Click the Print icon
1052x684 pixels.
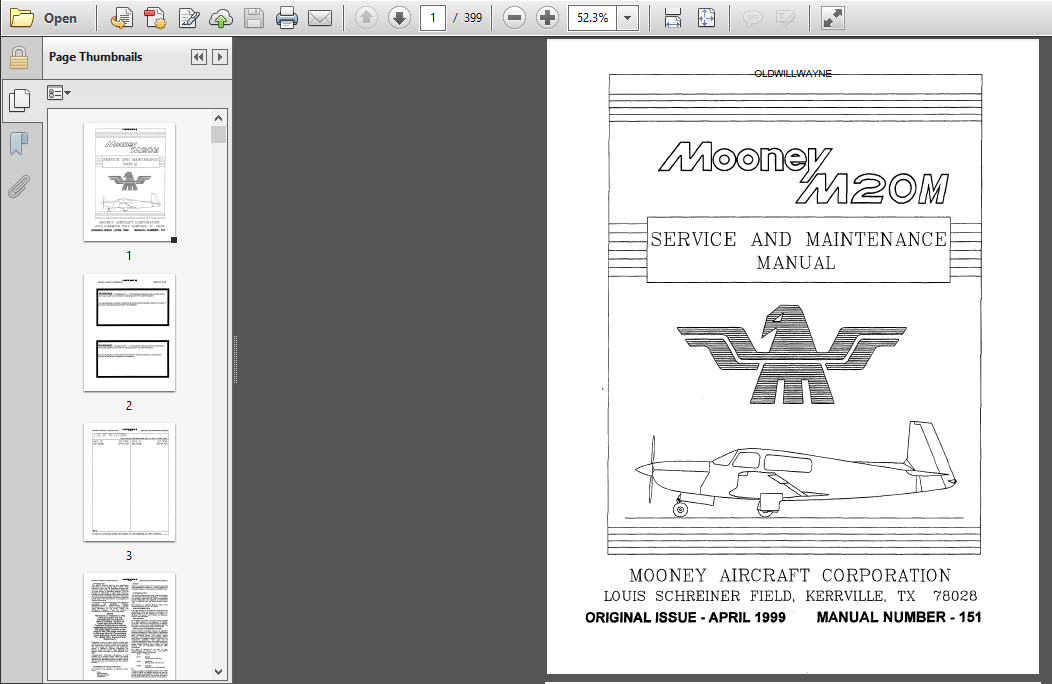(x=286, y=18)
